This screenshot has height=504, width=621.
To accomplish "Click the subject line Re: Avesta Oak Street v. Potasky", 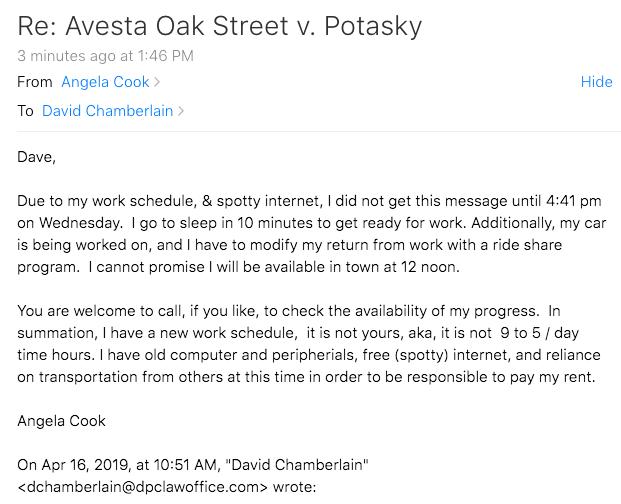I will point(220,26).
